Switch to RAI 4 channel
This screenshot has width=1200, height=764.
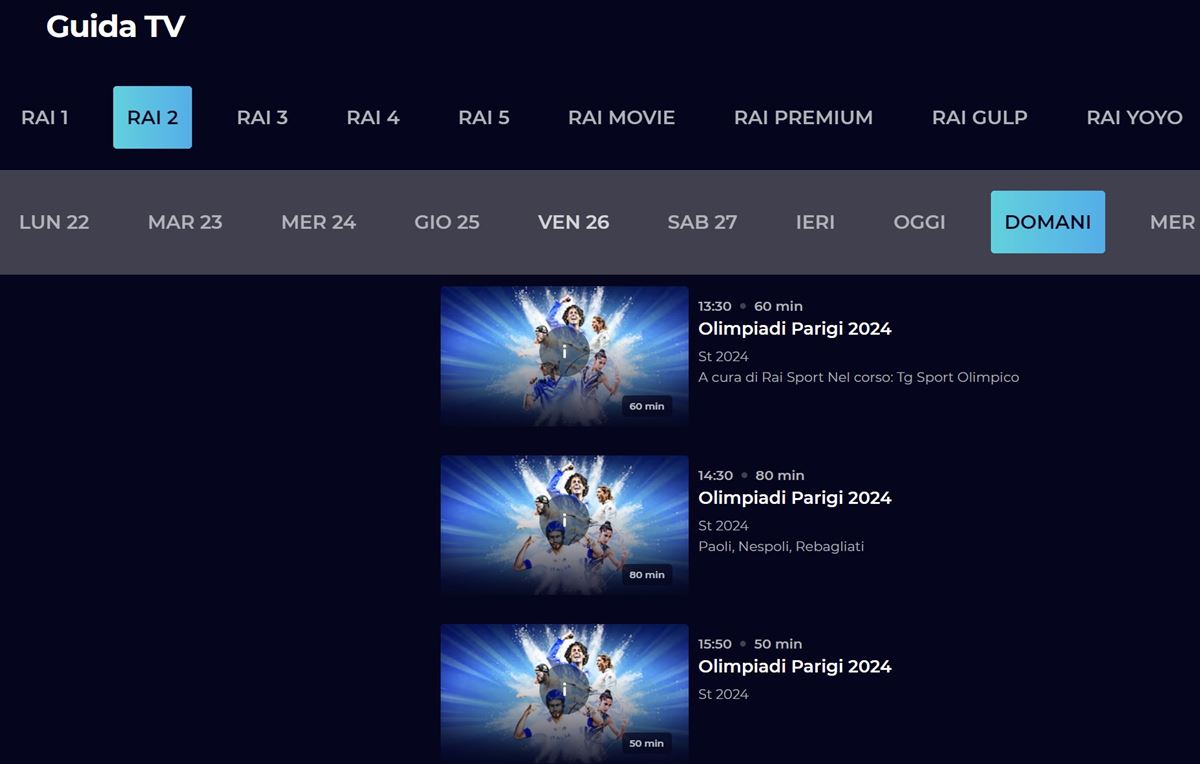(x=373, y=117)
